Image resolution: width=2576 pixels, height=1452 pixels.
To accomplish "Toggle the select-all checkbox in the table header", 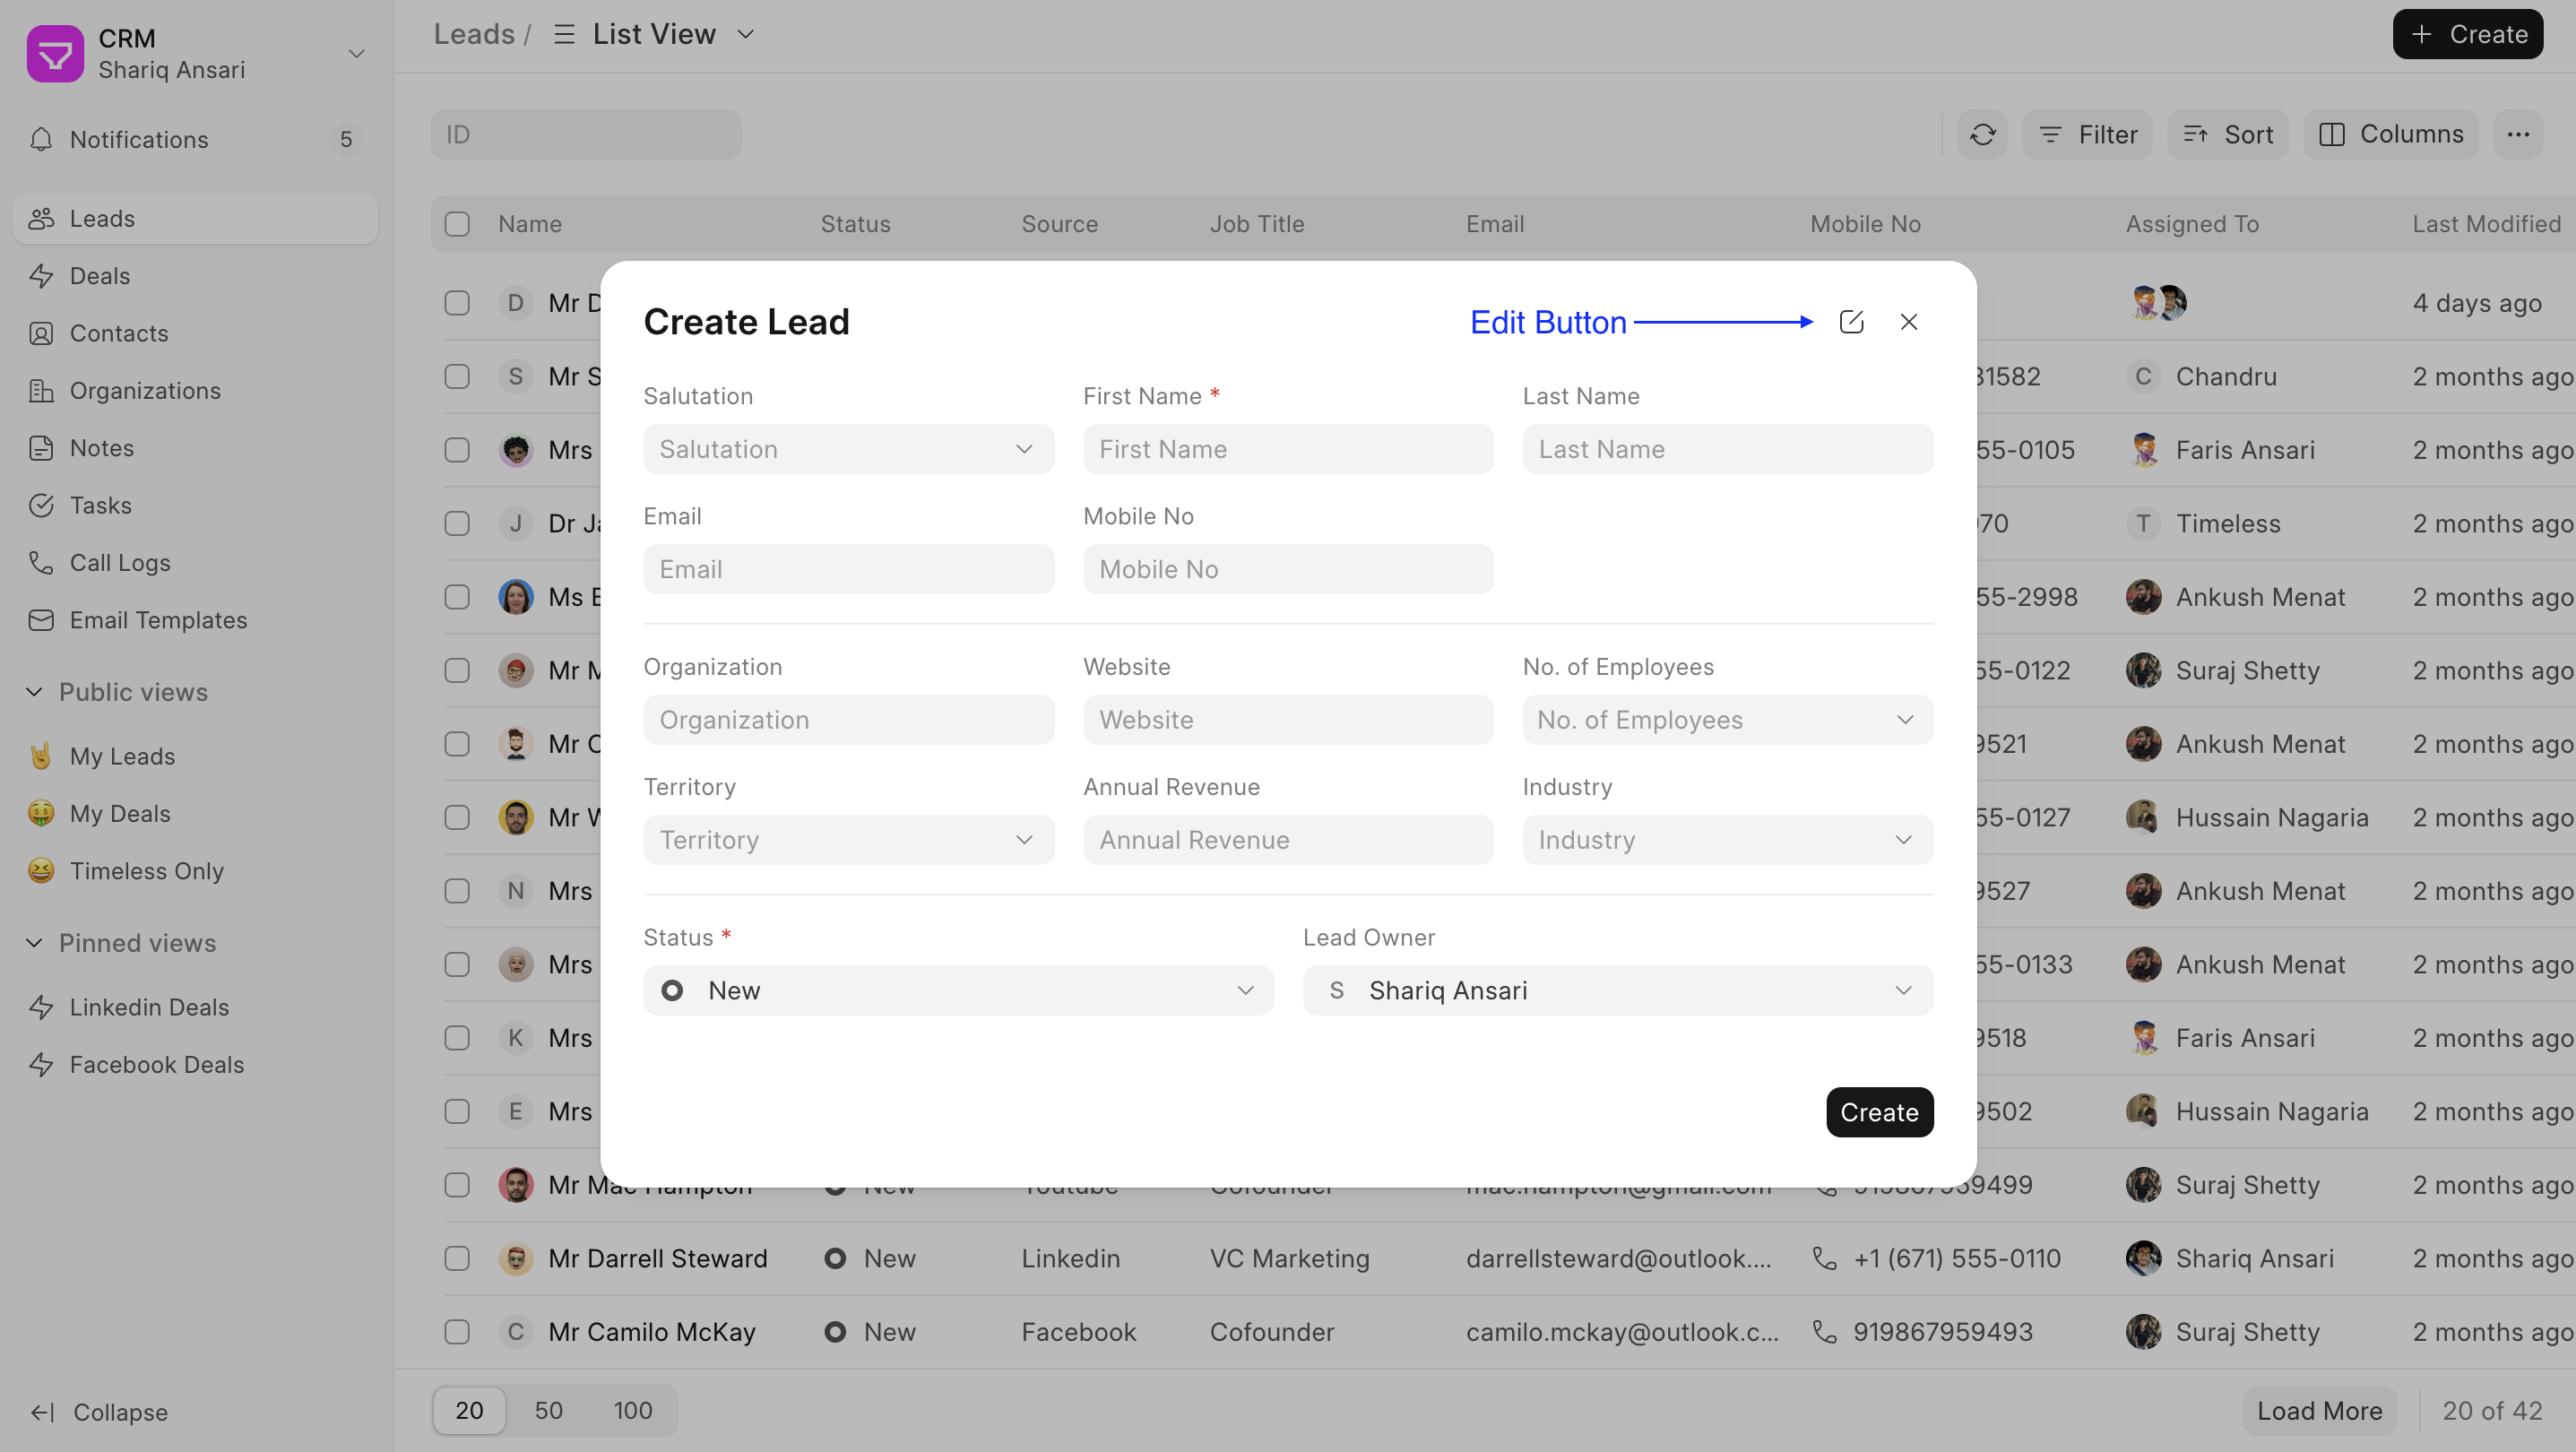I will [457, 224].
